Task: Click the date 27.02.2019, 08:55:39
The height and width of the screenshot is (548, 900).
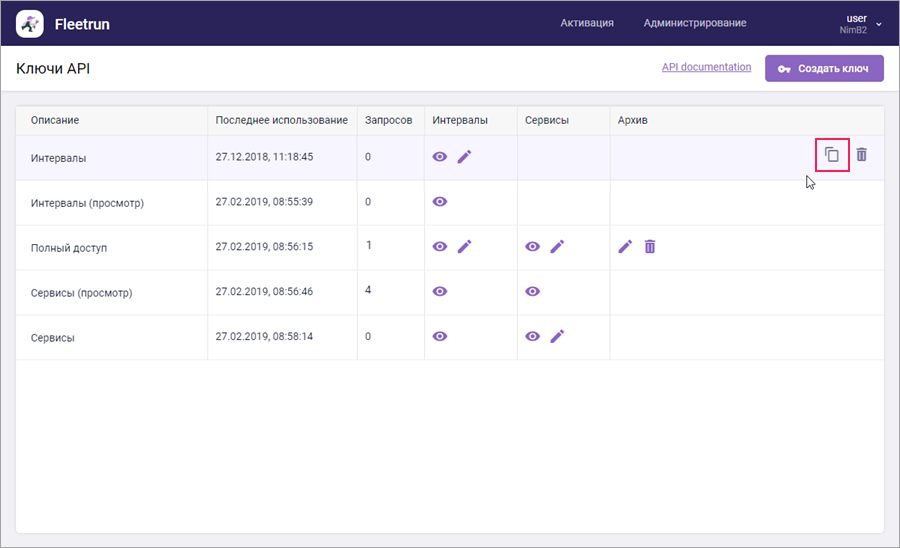Action: click(264, 201)
